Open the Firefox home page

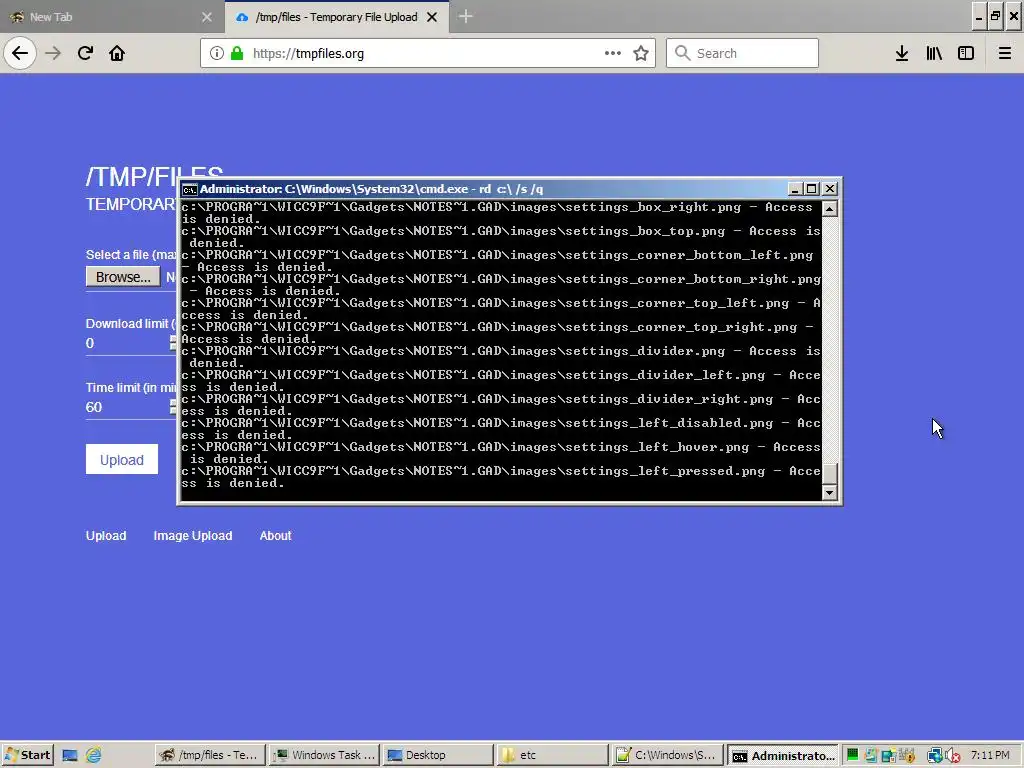(x=117, y=53)
